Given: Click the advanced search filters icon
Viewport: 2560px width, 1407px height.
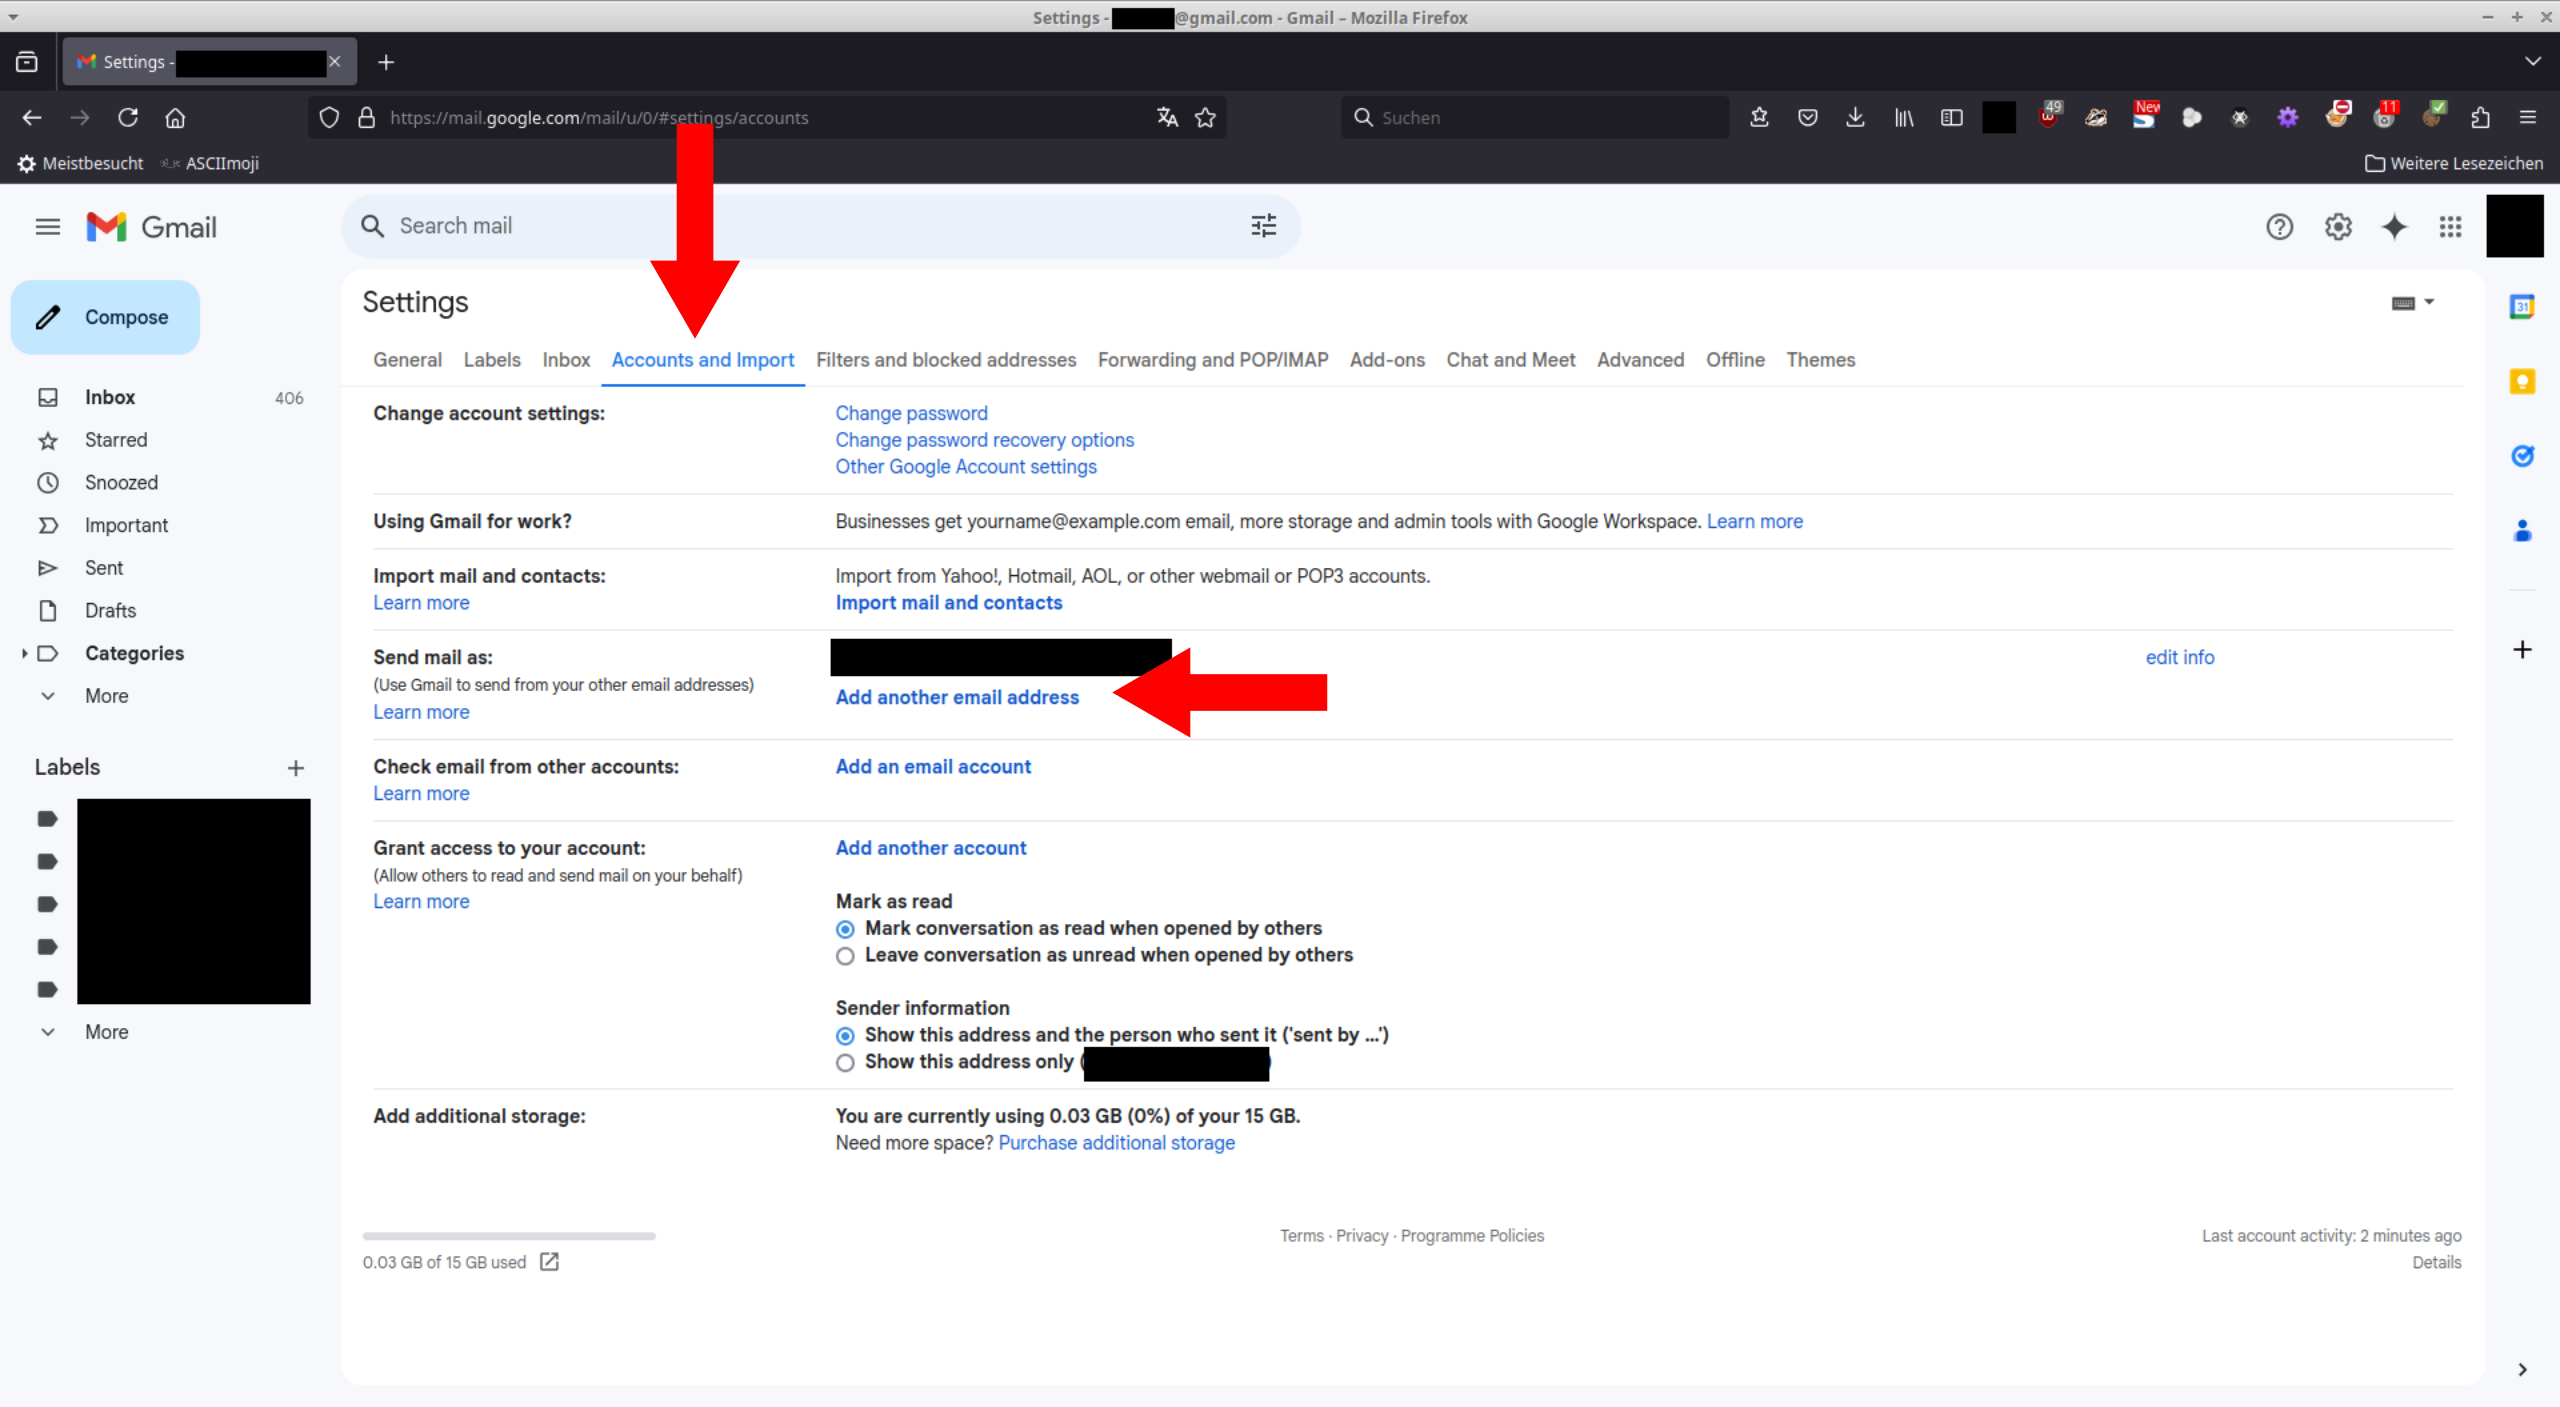Looking at the screenshot, I should tap(1264, 225).
